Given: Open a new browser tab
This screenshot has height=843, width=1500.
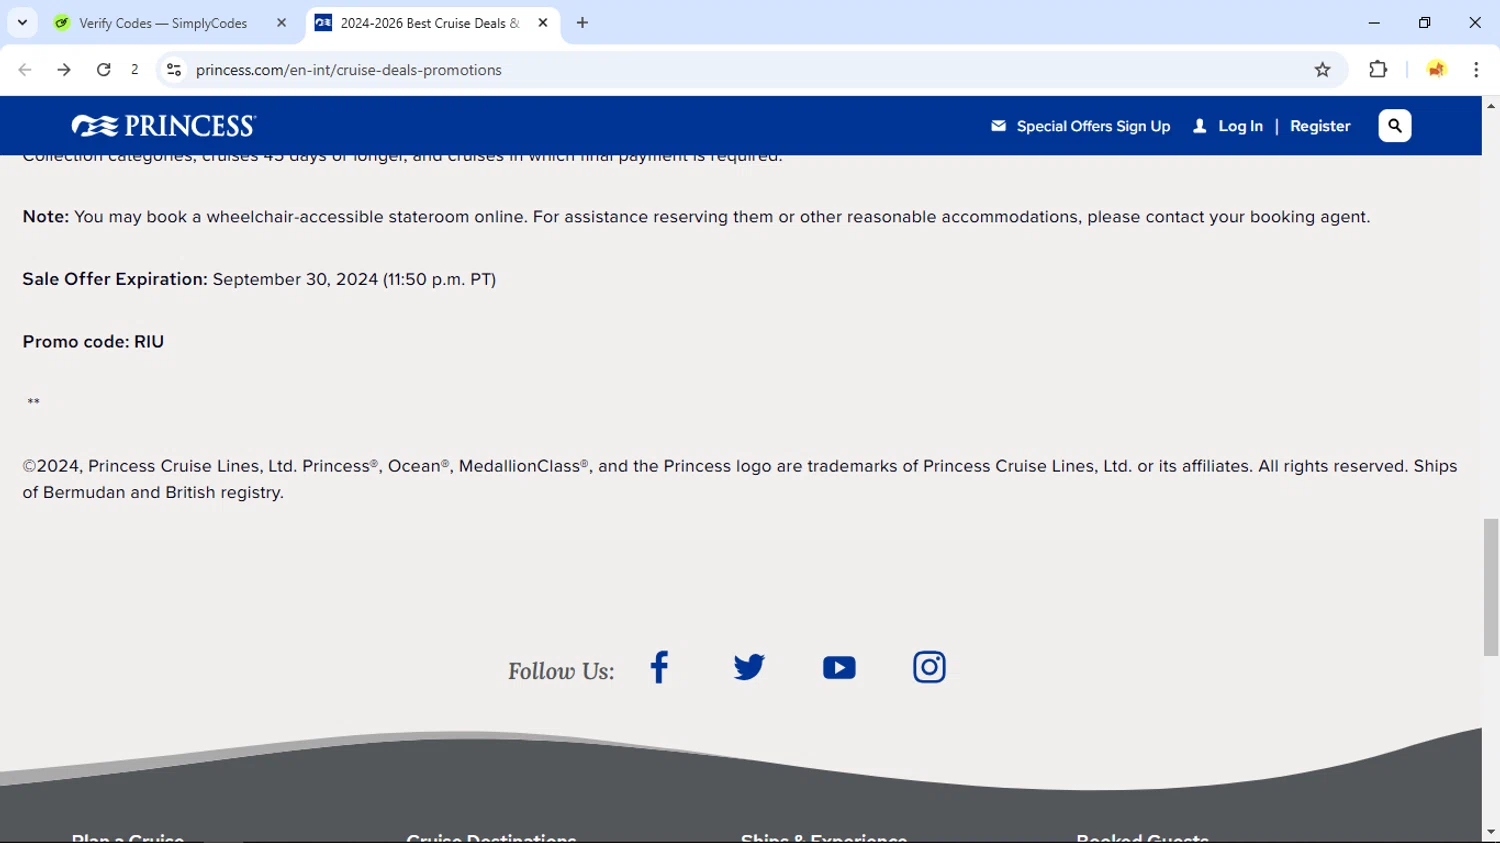Looking at the screenshot, I should (x=583, y=23).
